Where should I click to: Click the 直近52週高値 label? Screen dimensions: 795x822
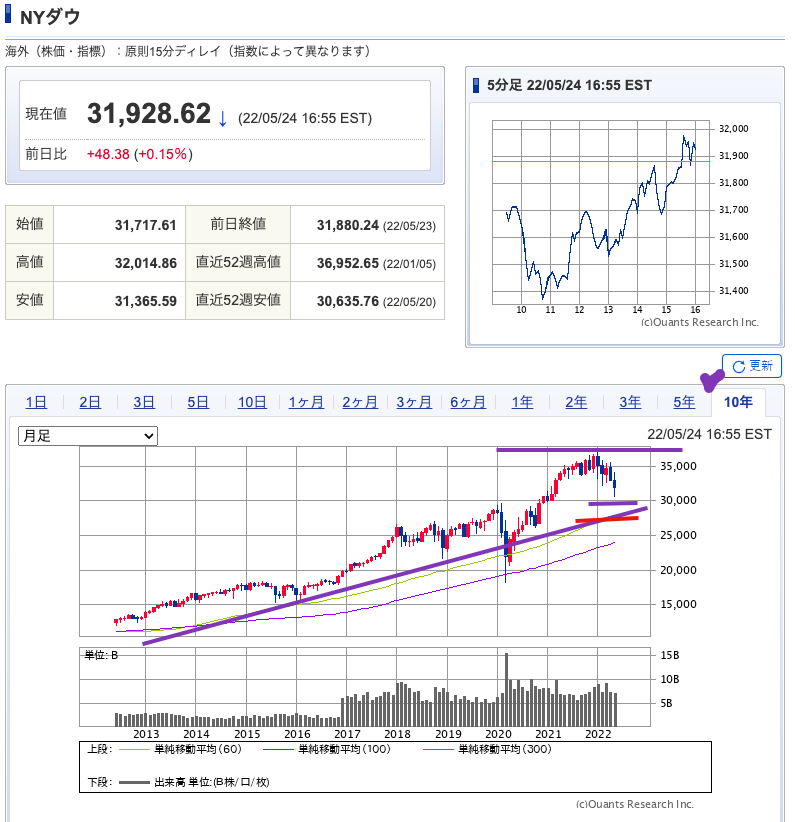tap(238, 262)
